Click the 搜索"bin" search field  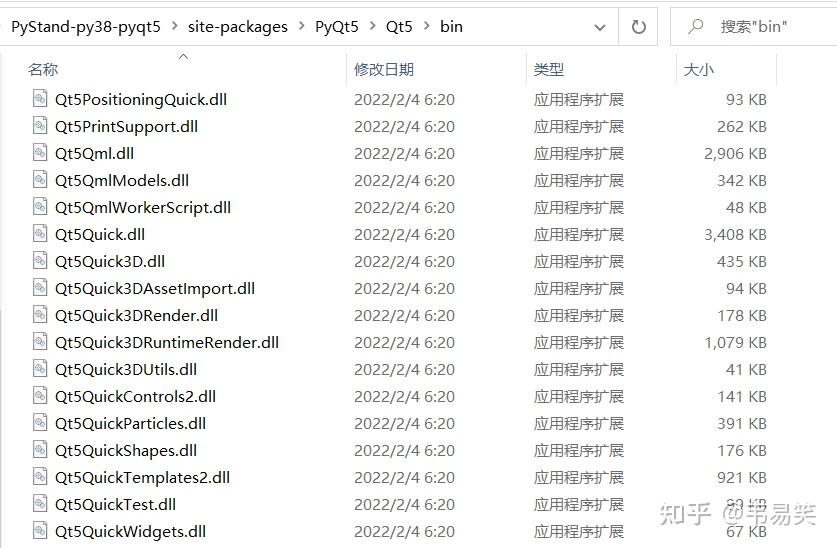[754, 27]
